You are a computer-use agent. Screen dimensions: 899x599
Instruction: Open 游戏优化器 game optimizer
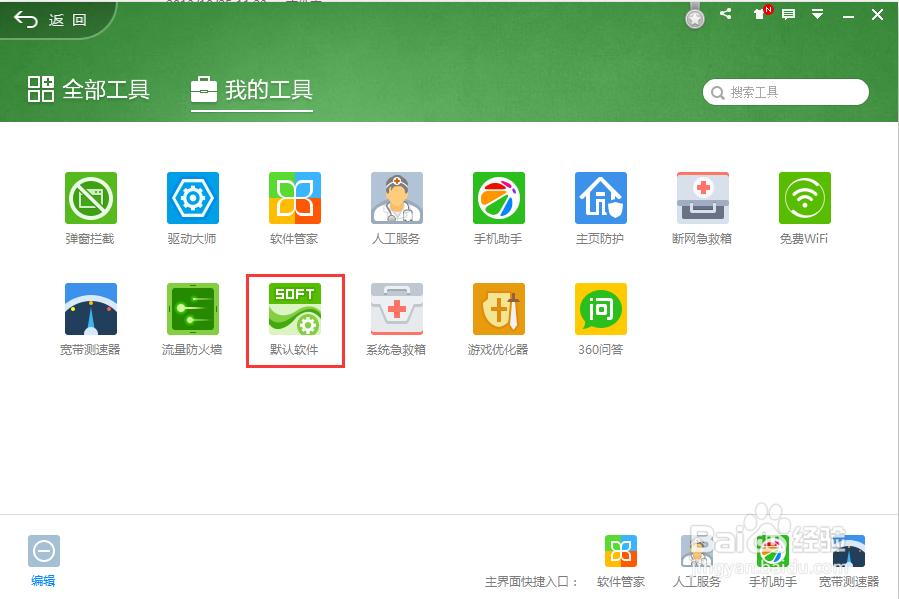click(x=499, y=309)
